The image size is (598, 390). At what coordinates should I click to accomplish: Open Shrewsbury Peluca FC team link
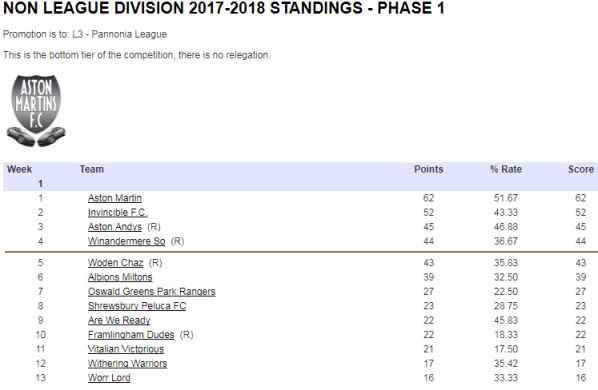[x=137, y=306]
